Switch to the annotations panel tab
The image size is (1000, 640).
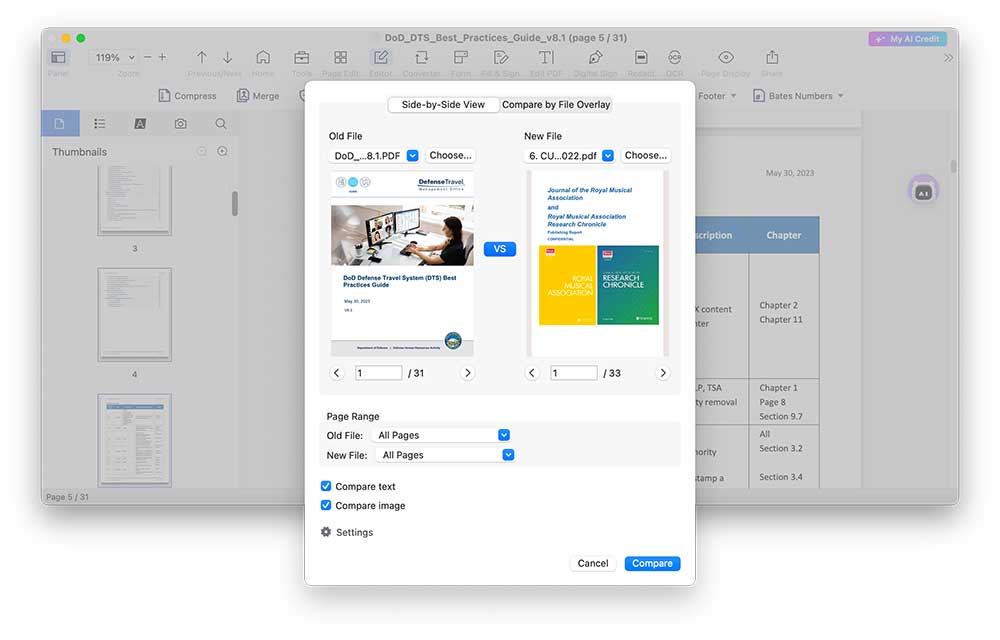tap(140, 124)
